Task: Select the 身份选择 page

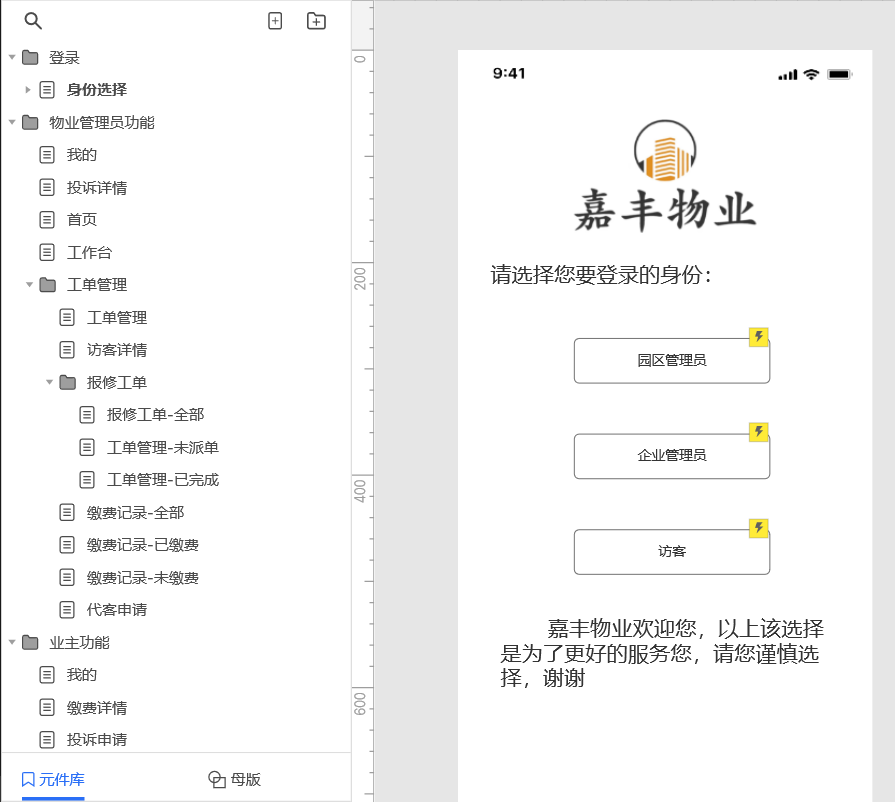Action: point(96,90)
